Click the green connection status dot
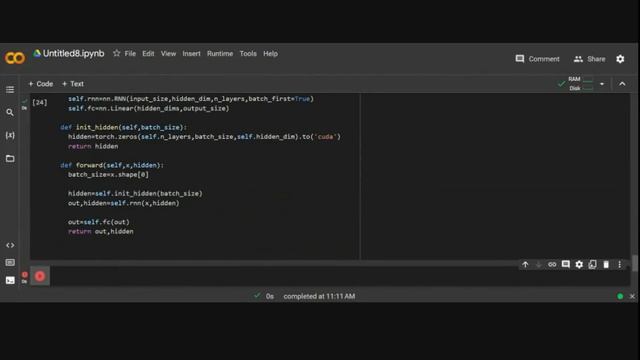 620,296
